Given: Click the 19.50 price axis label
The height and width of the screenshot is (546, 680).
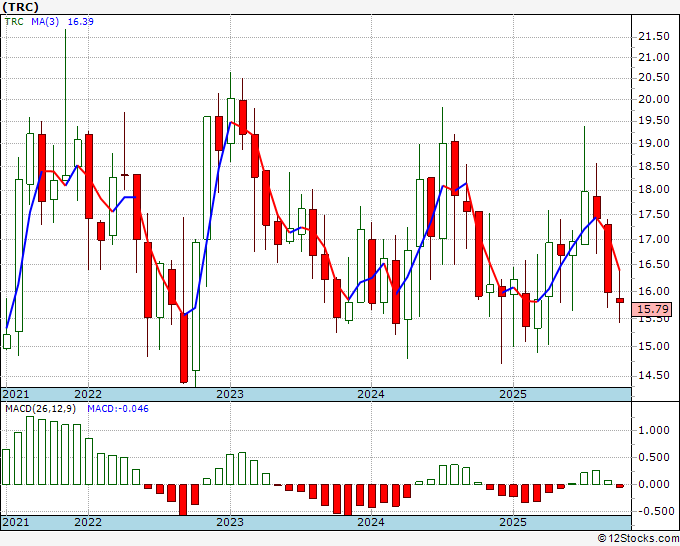Looking at the screenshot, I should [654, 121].
